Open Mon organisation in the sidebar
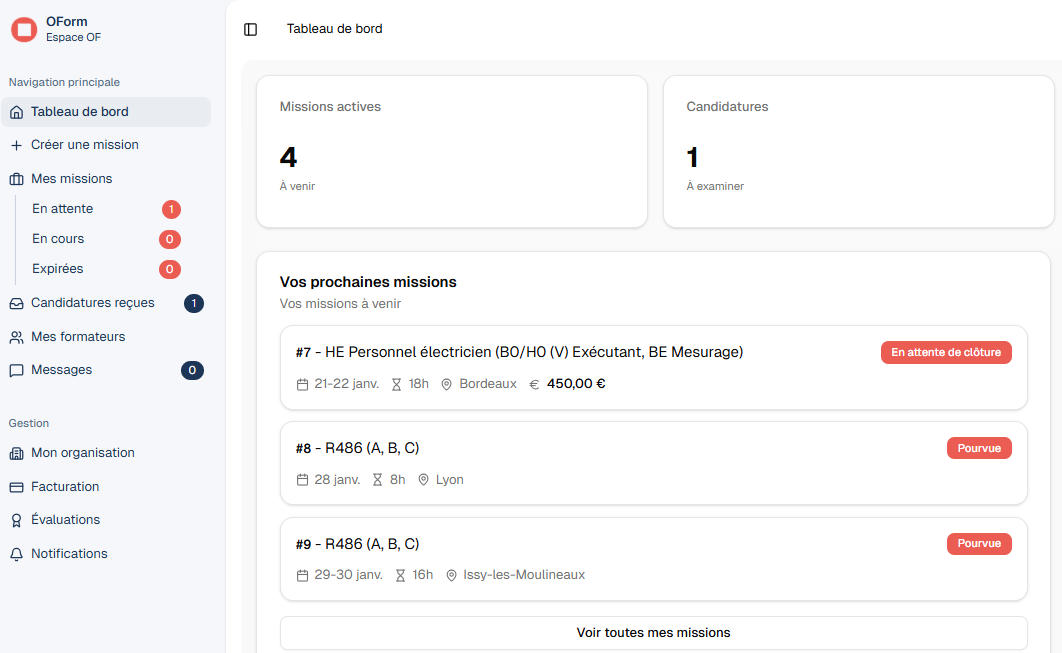 coord(82,453)
